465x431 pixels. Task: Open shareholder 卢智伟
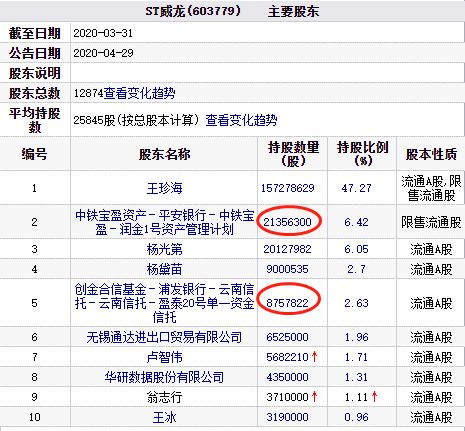[164, 357]
